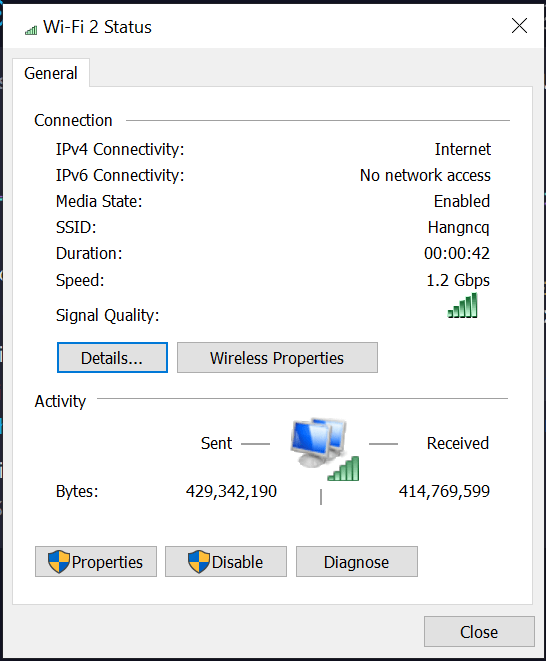546x661 pixels.
Task: Click the Bytes label
Action: click(x=77, y=492)
